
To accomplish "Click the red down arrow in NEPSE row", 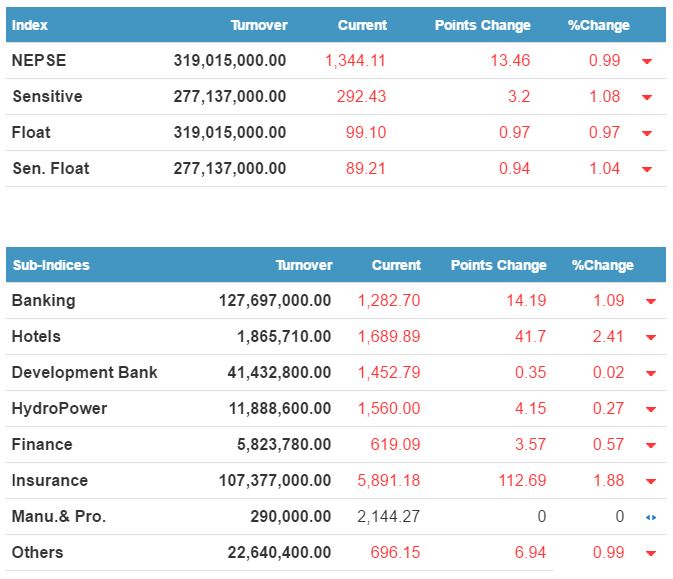I will [647, 61].
